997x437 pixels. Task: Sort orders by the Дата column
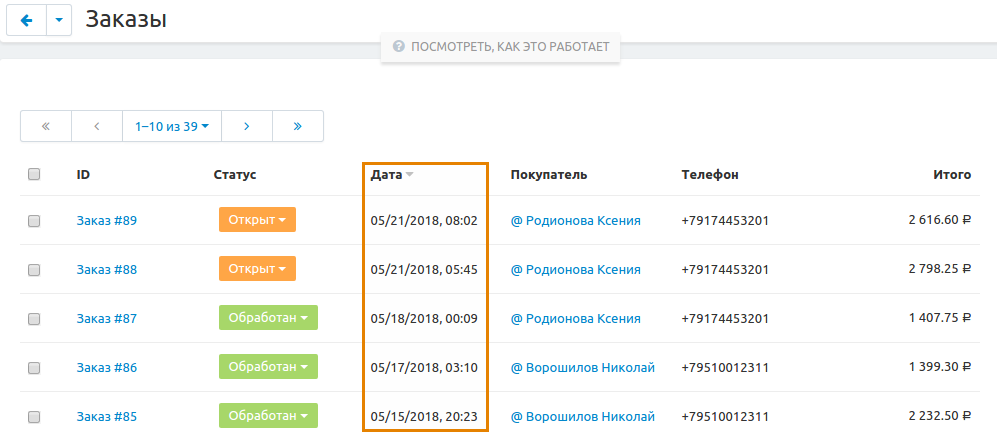point(387,174)
